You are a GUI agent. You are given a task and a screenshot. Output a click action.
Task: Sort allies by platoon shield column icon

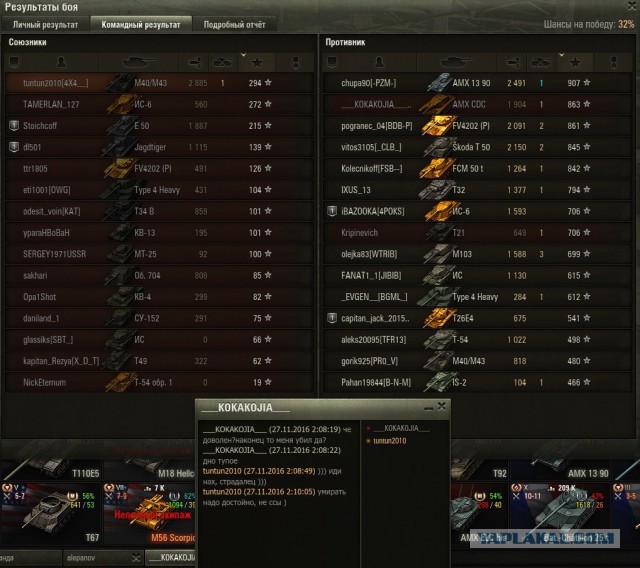14,62
